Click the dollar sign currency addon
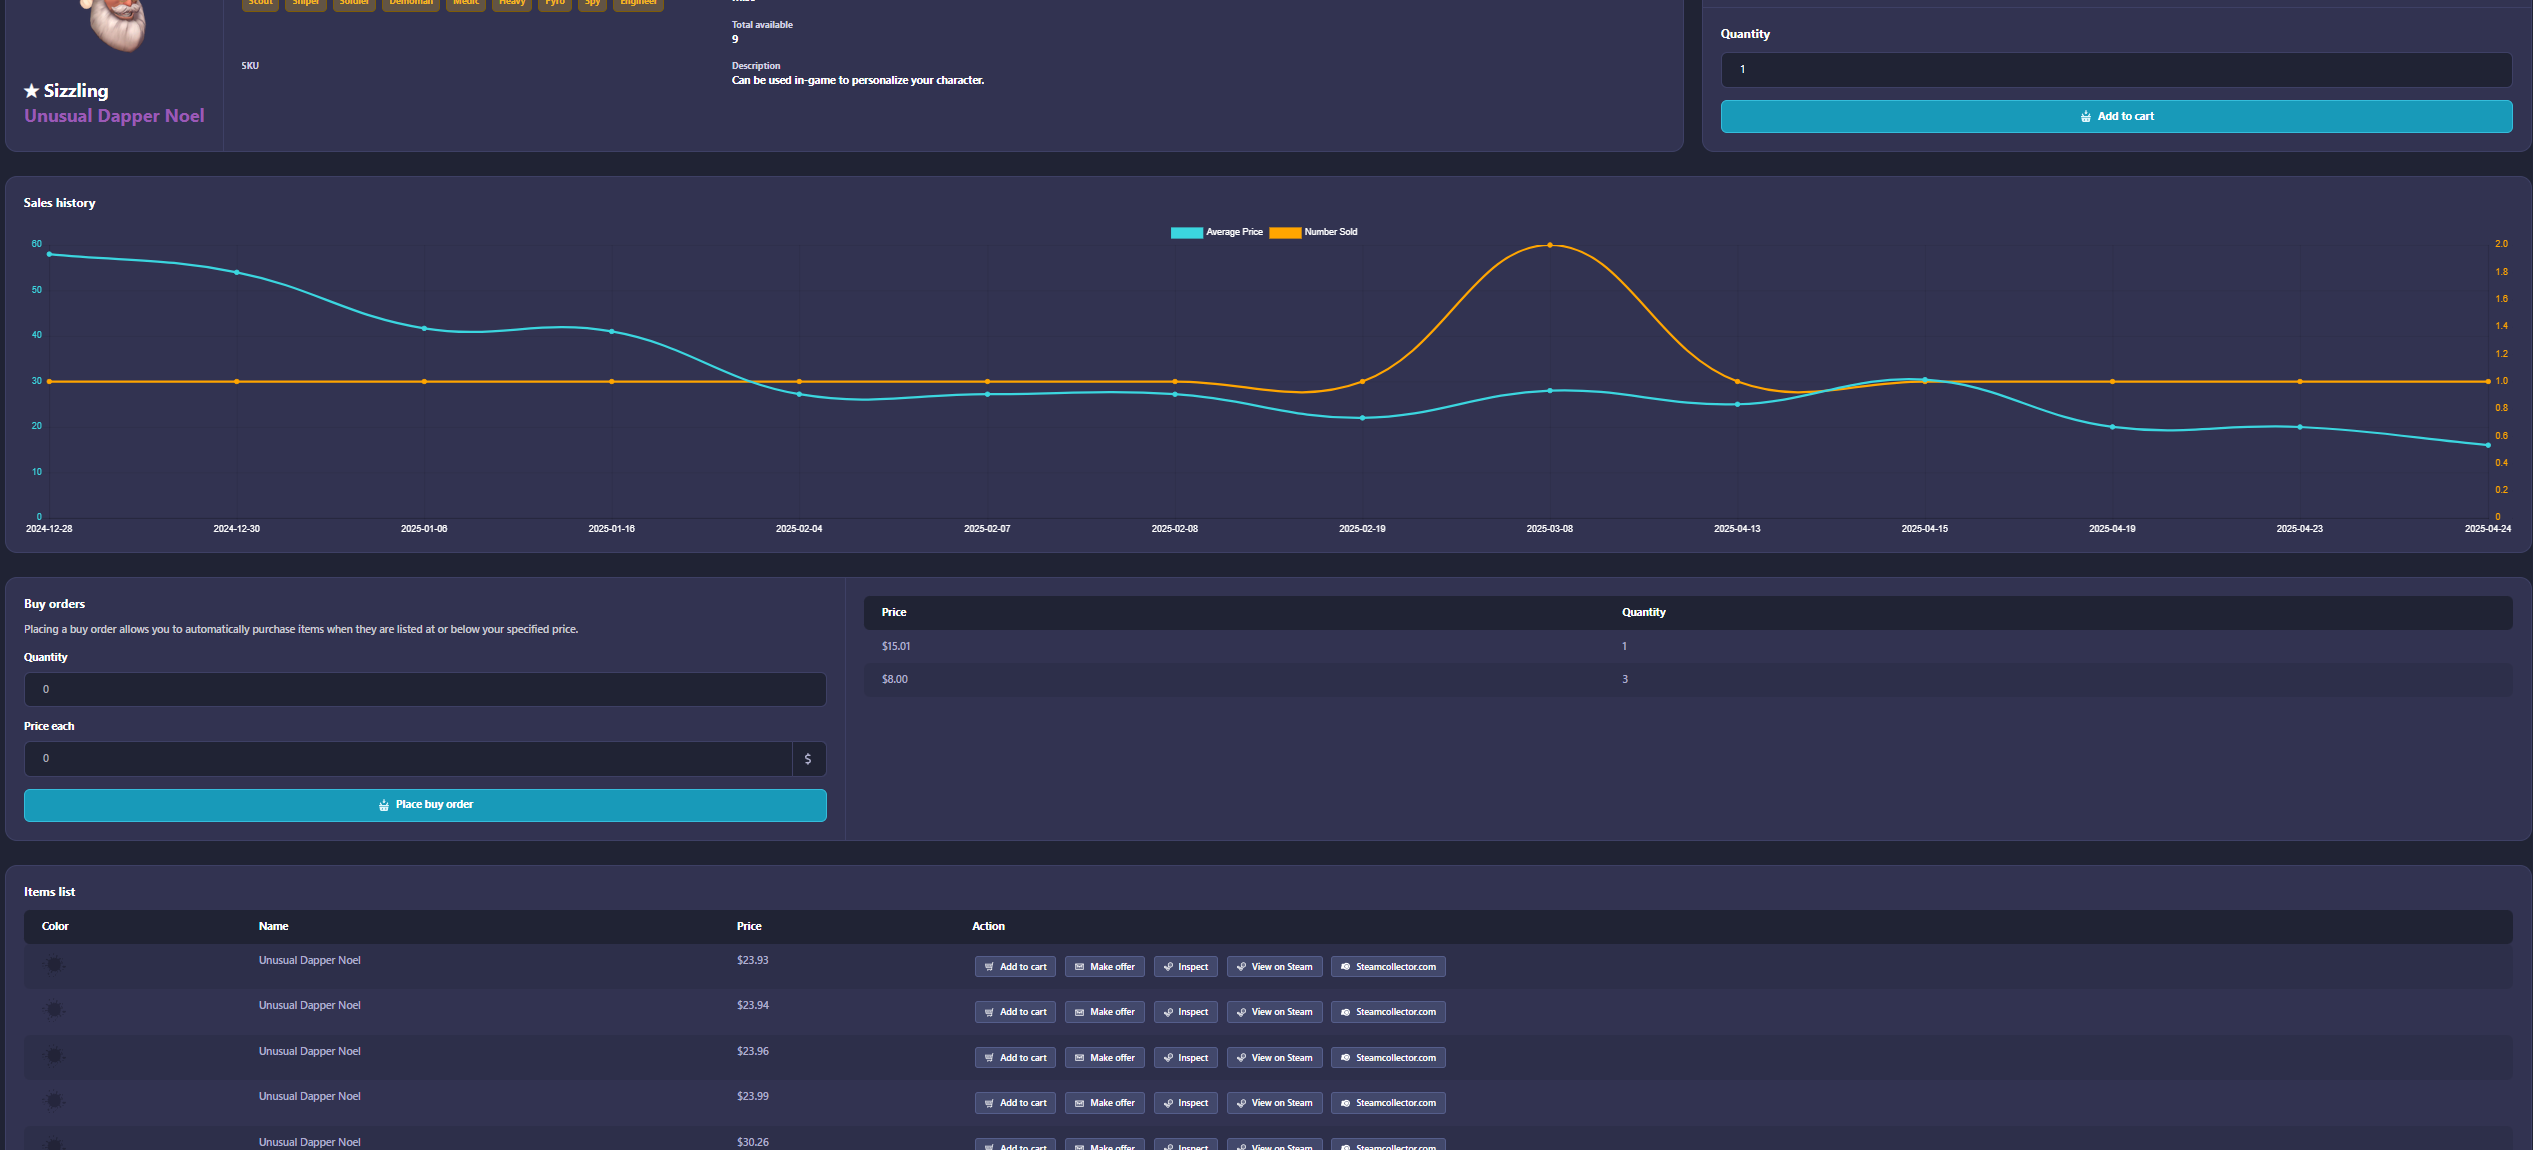This screenshot has height=1150, width=2533. coord(808,759)
